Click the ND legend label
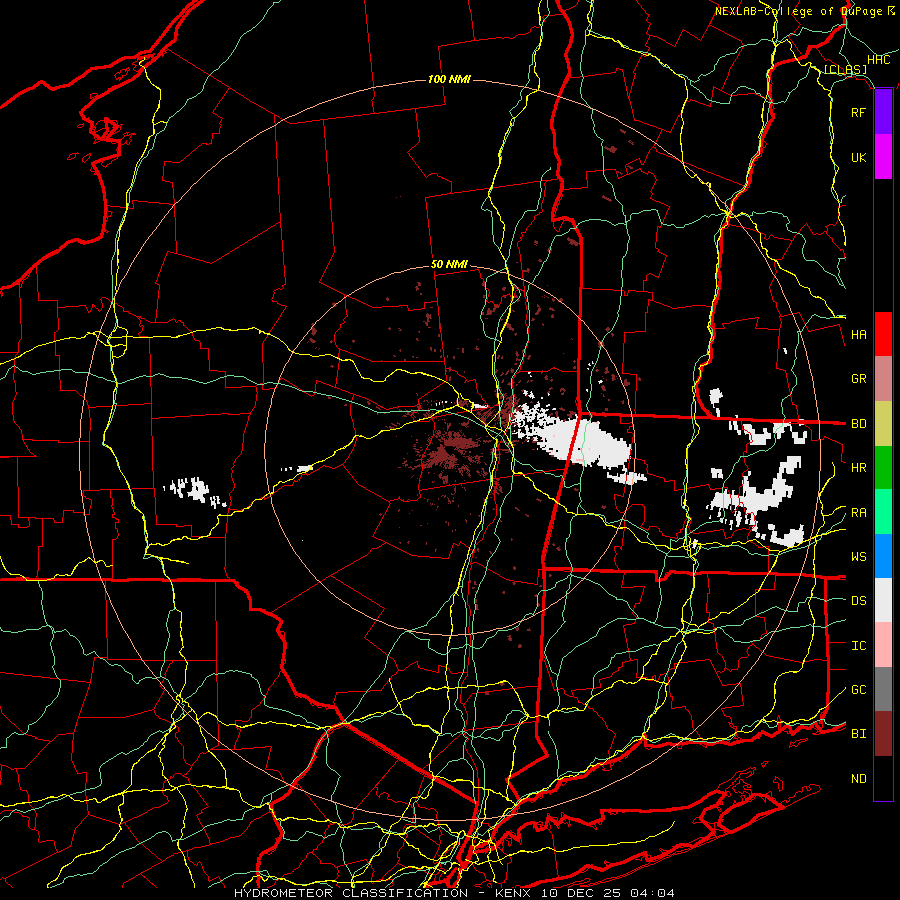Screen dimensions: 900x900 (x=859, y=779)
